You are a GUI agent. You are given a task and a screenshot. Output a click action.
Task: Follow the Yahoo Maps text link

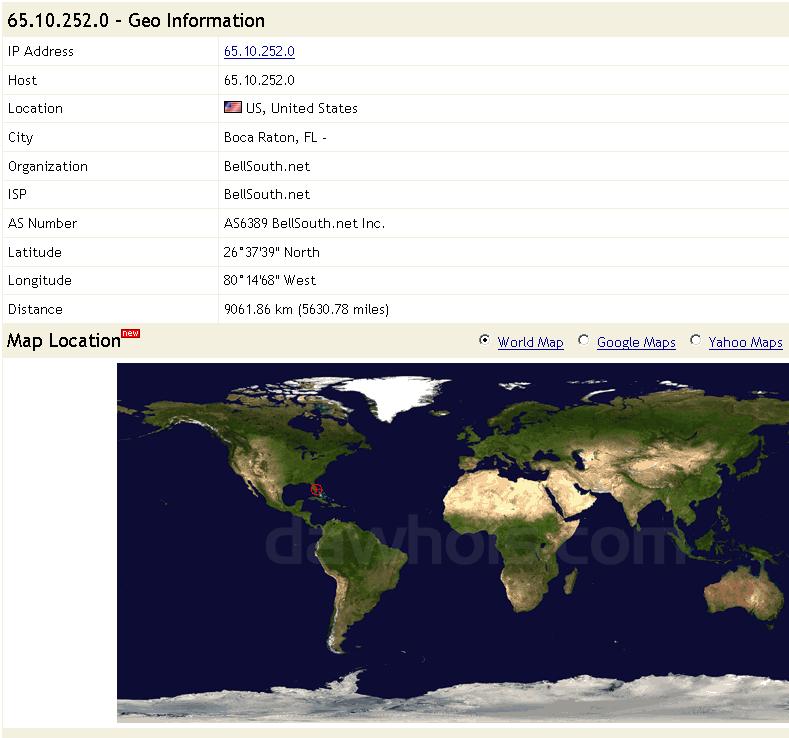tap(745, 342)
